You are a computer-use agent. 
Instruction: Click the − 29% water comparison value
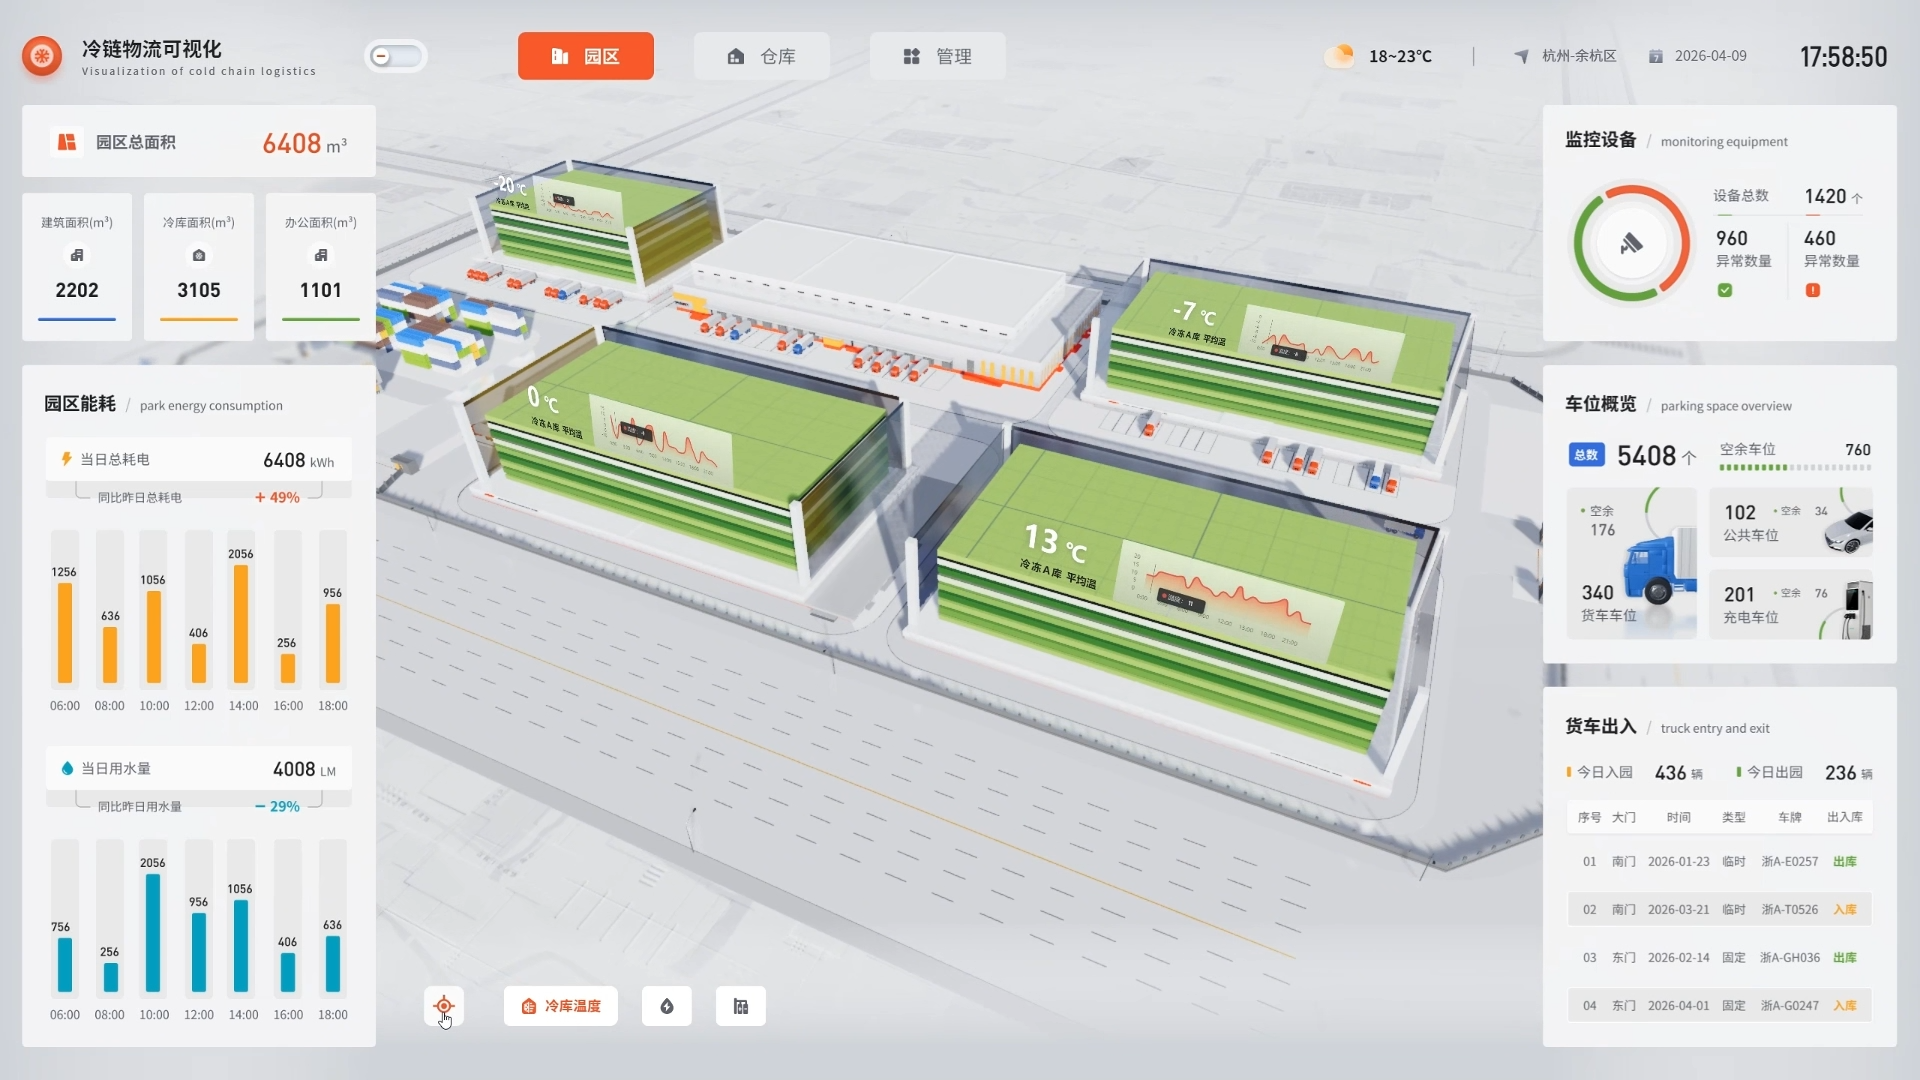click(277, 806)
